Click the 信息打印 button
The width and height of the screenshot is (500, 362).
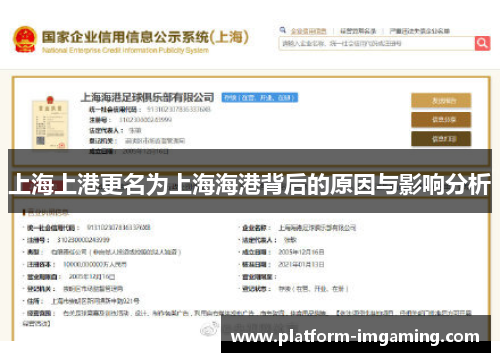(441, 139)
